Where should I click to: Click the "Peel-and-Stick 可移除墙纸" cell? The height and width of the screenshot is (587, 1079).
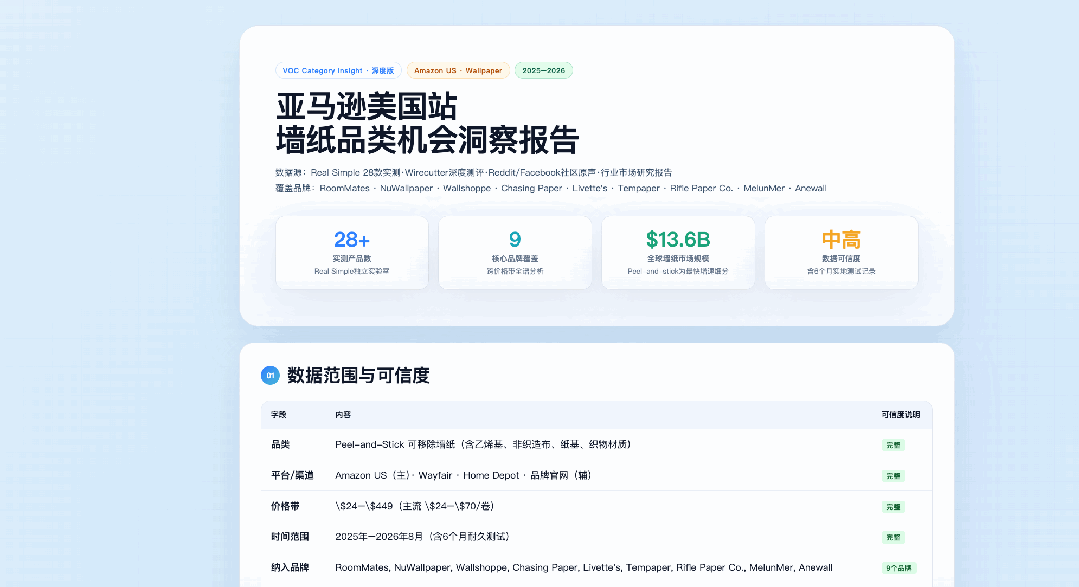click(483, 445)
